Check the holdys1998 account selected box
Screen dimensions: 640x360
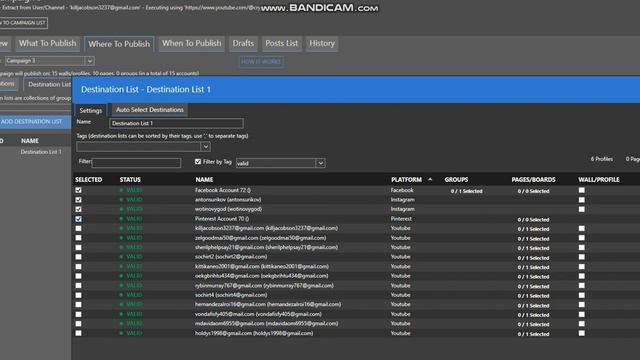[x=78, y=333]
